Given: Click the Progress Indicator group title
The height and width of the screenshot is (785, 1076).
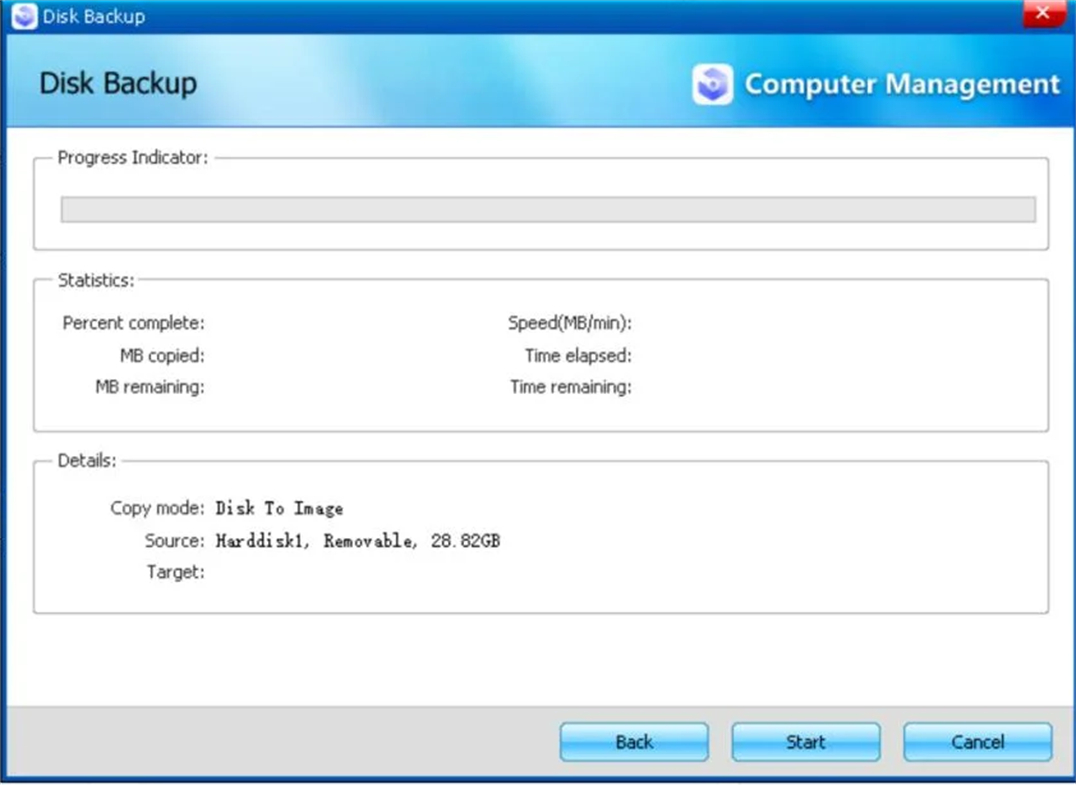Looking at the screenshot, I should pyautogui.click(x=132, y=157).
